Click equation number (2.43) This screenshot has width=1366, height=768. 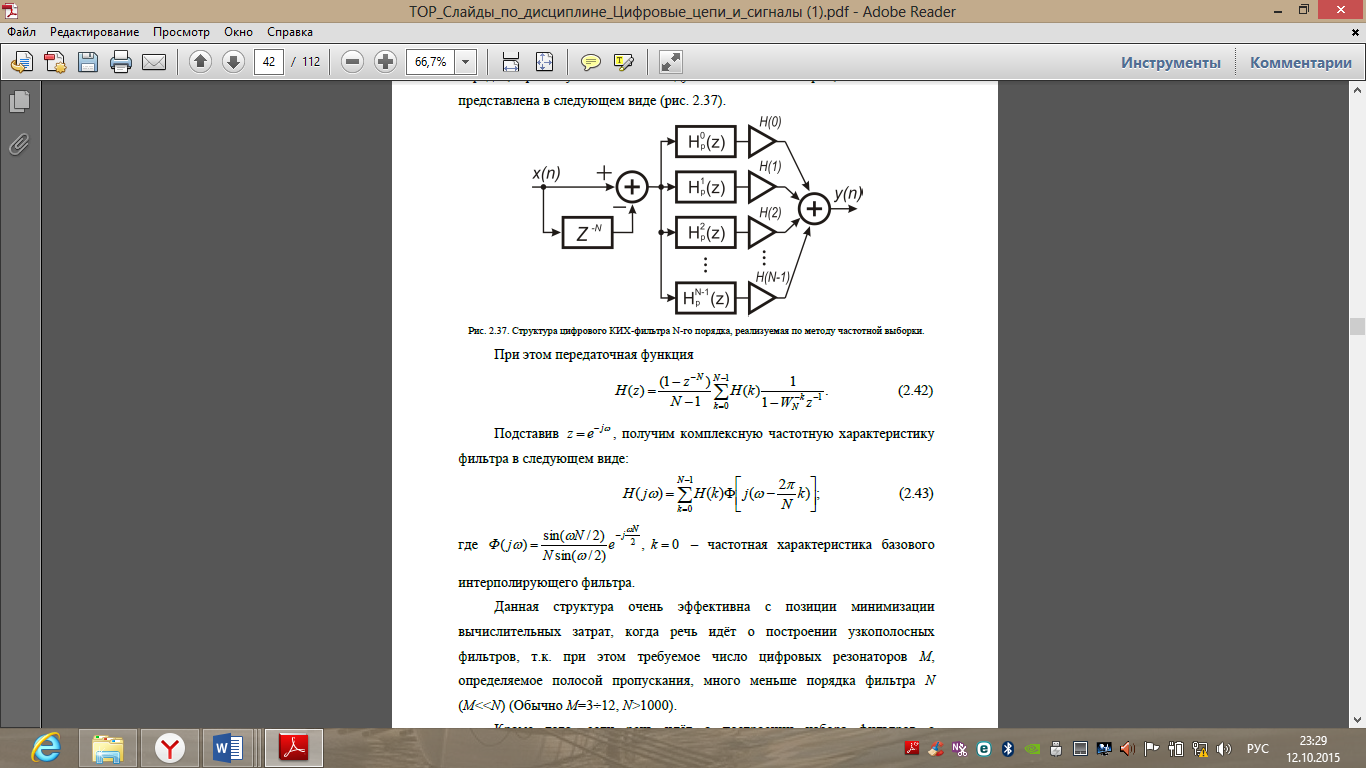[915, 493]
